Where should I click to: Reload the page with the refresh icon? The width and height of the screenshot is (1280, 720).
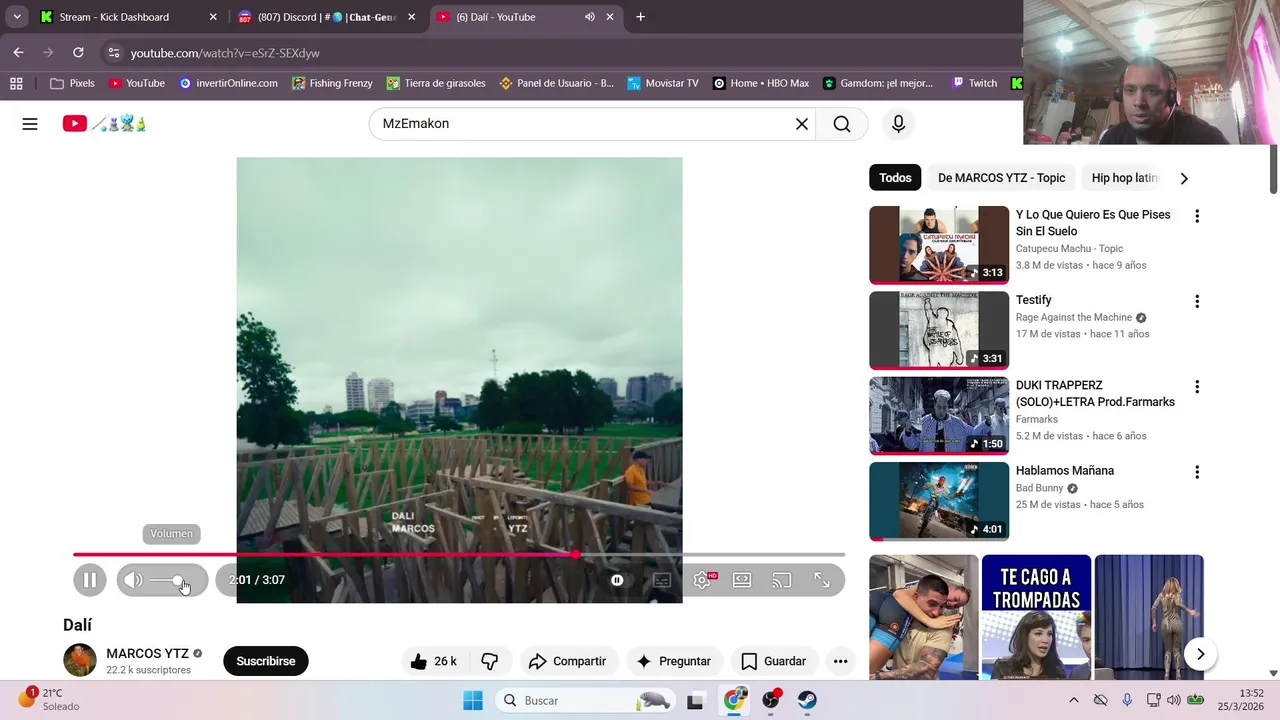click(x=78, y=52)
